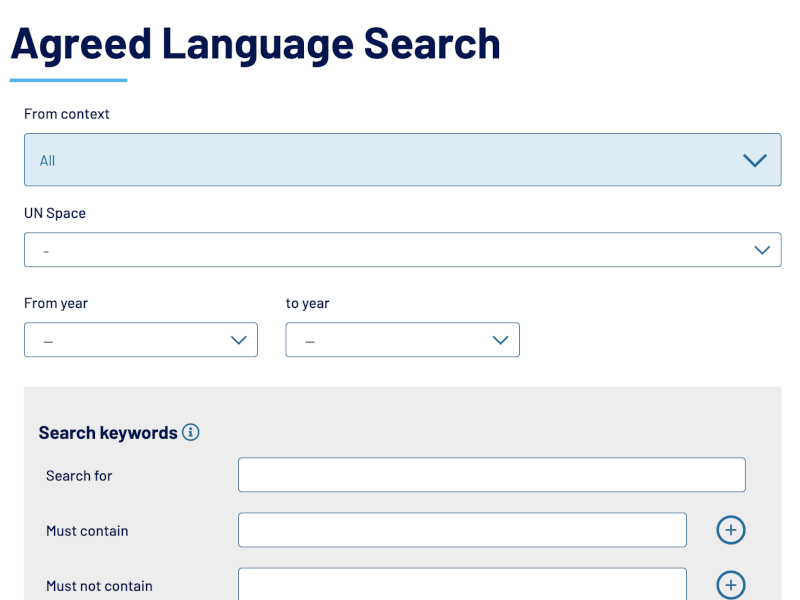Expand the From year dropdown

click(140, 340)
